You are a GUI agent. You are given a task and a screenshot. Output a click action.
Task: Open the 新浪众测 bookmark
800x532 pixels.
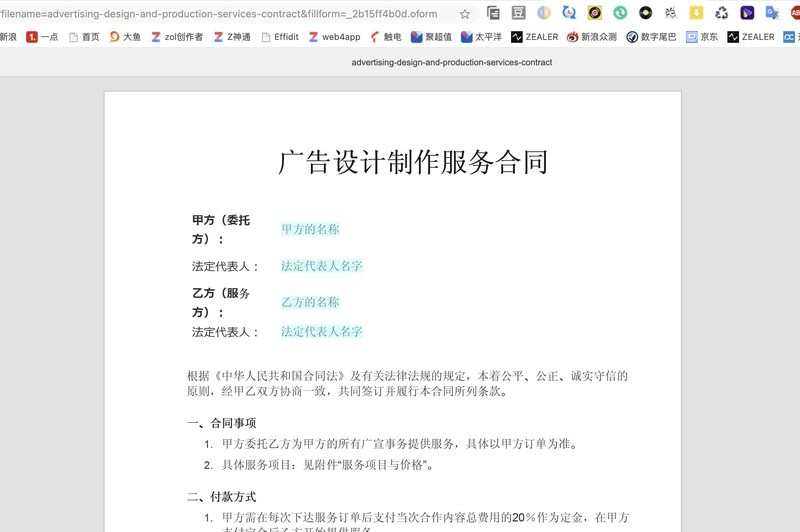pyautogui.click(x=592, y=37)
